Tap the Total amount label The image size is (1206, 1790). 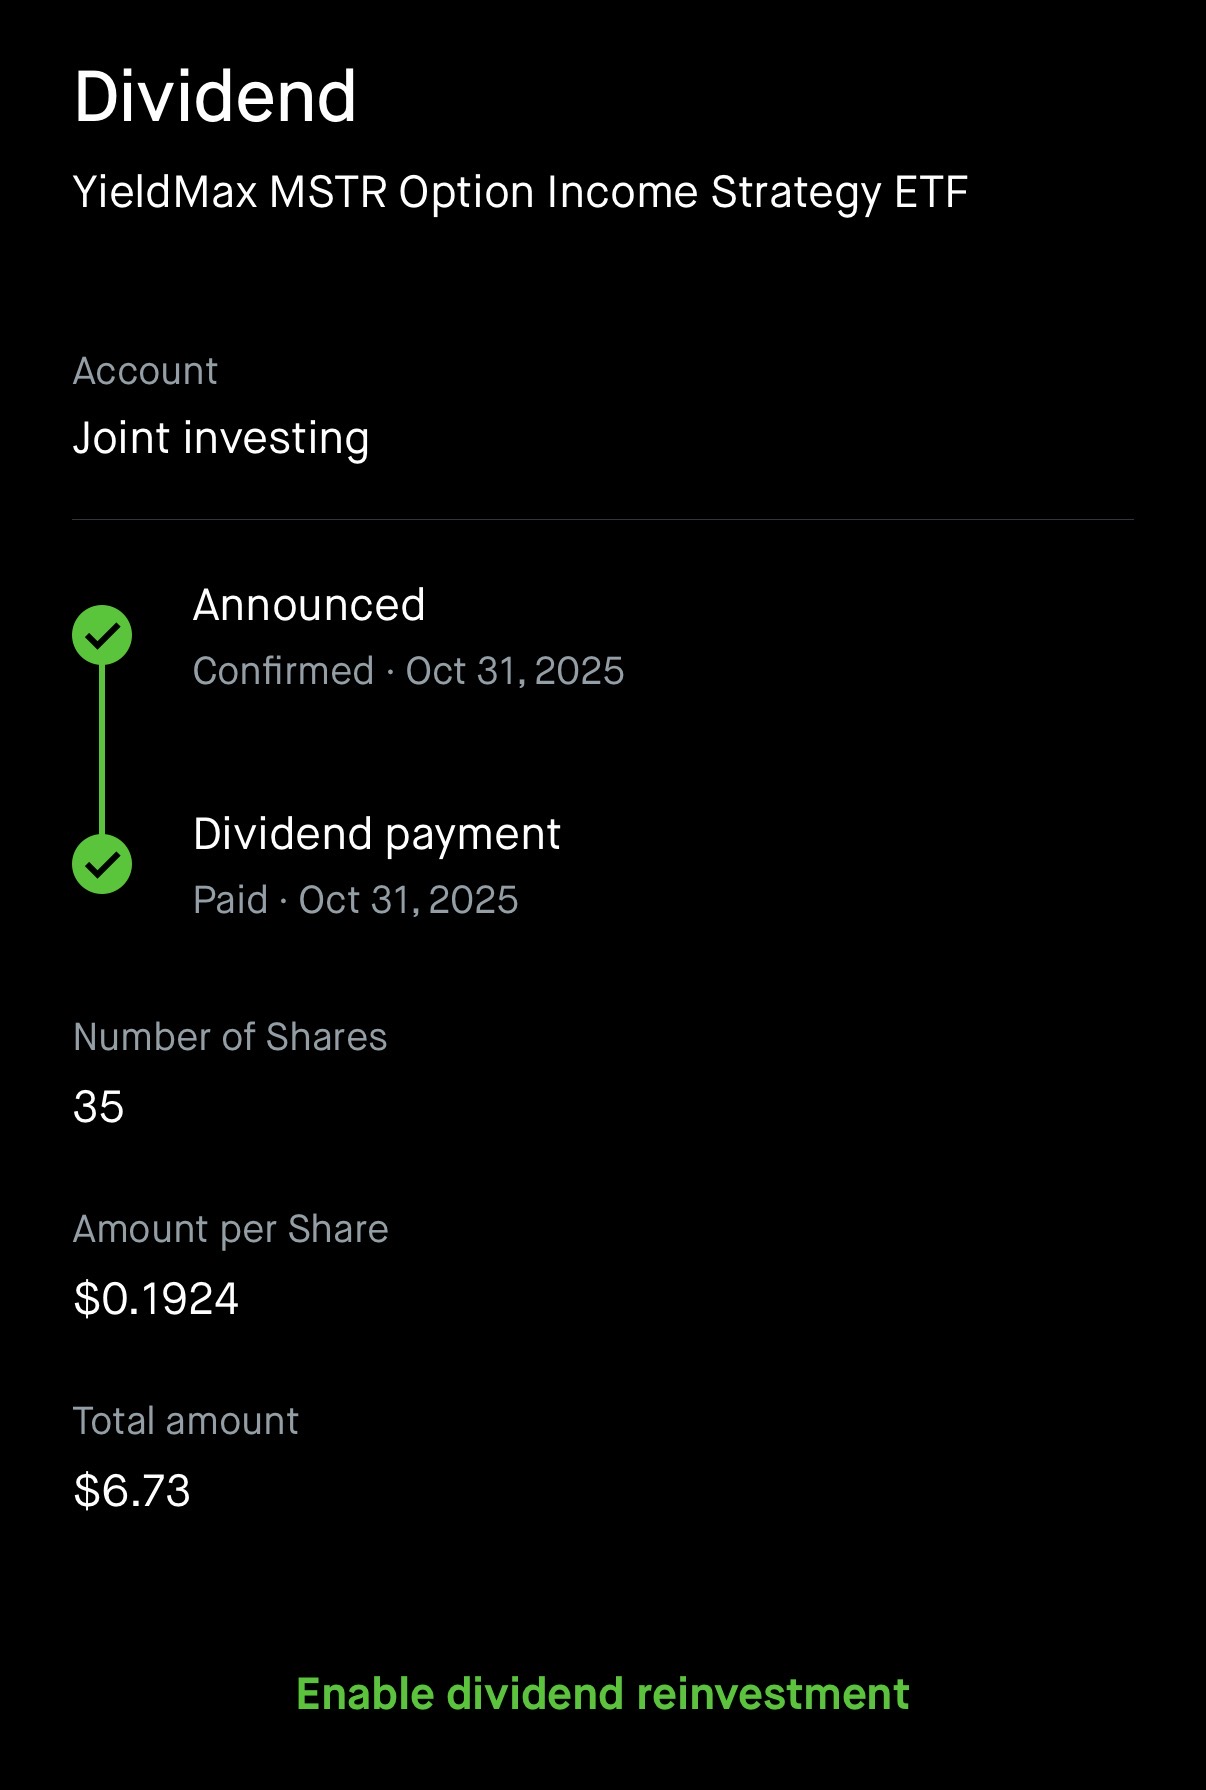[186, 1421]
